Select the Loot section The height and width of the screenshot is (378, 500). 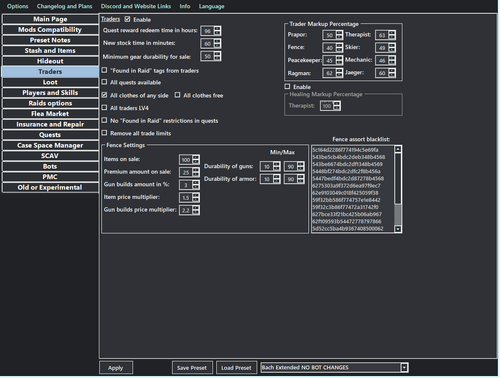coord(50,82)
